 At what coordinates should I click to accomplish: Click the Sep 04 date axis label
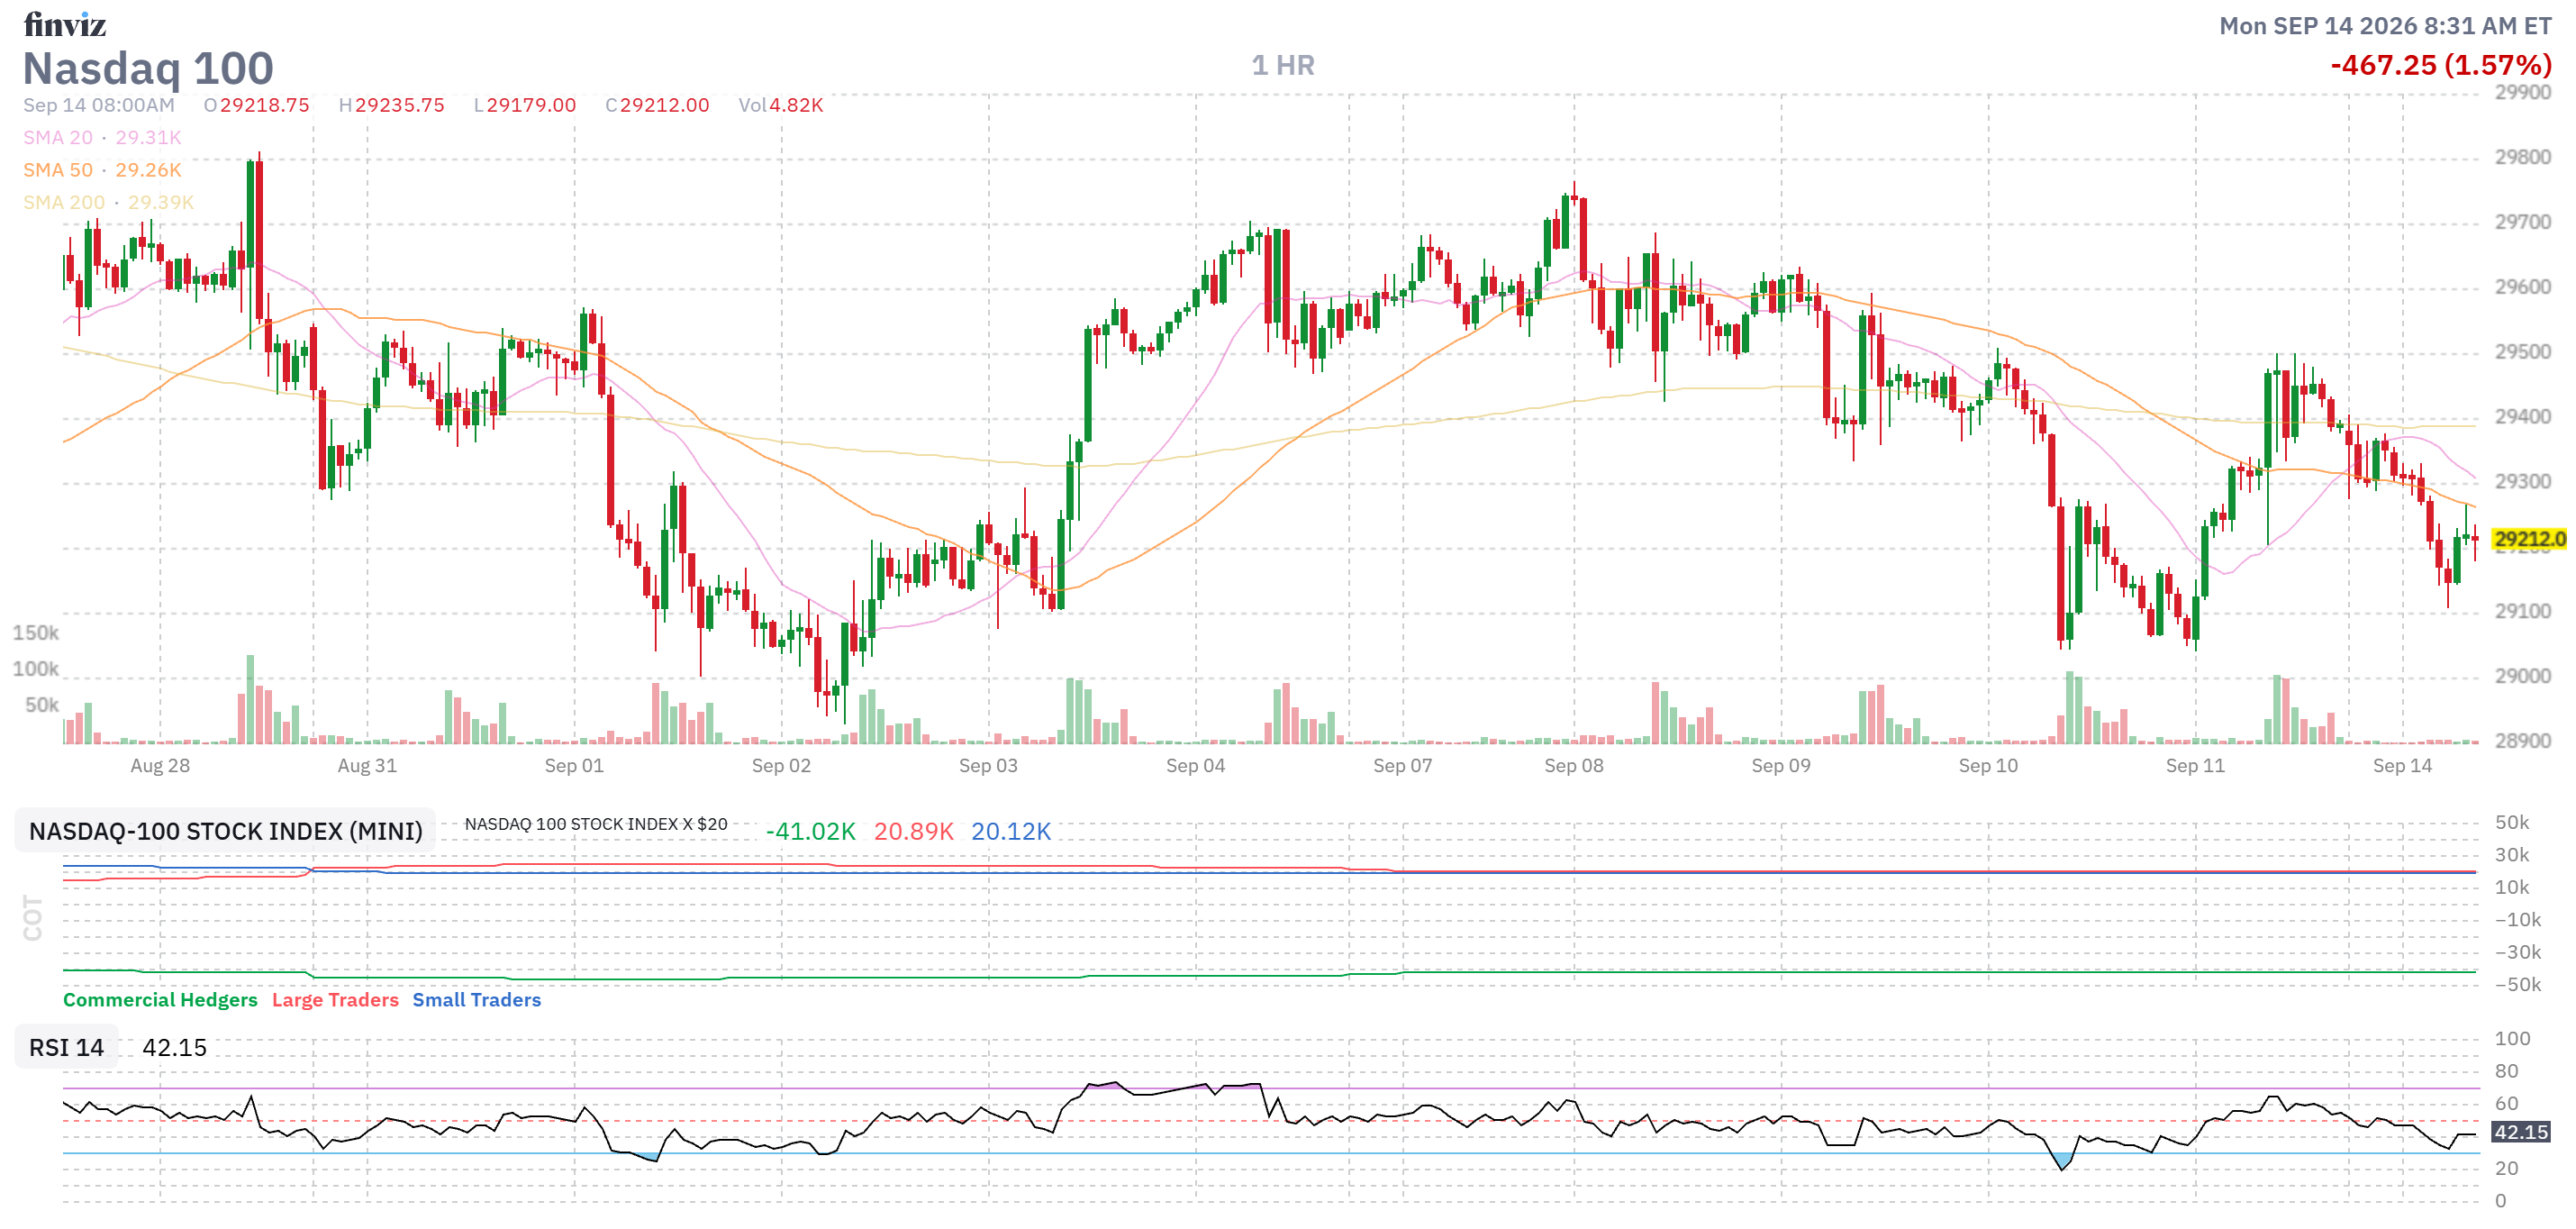(x=1195, y=765)
